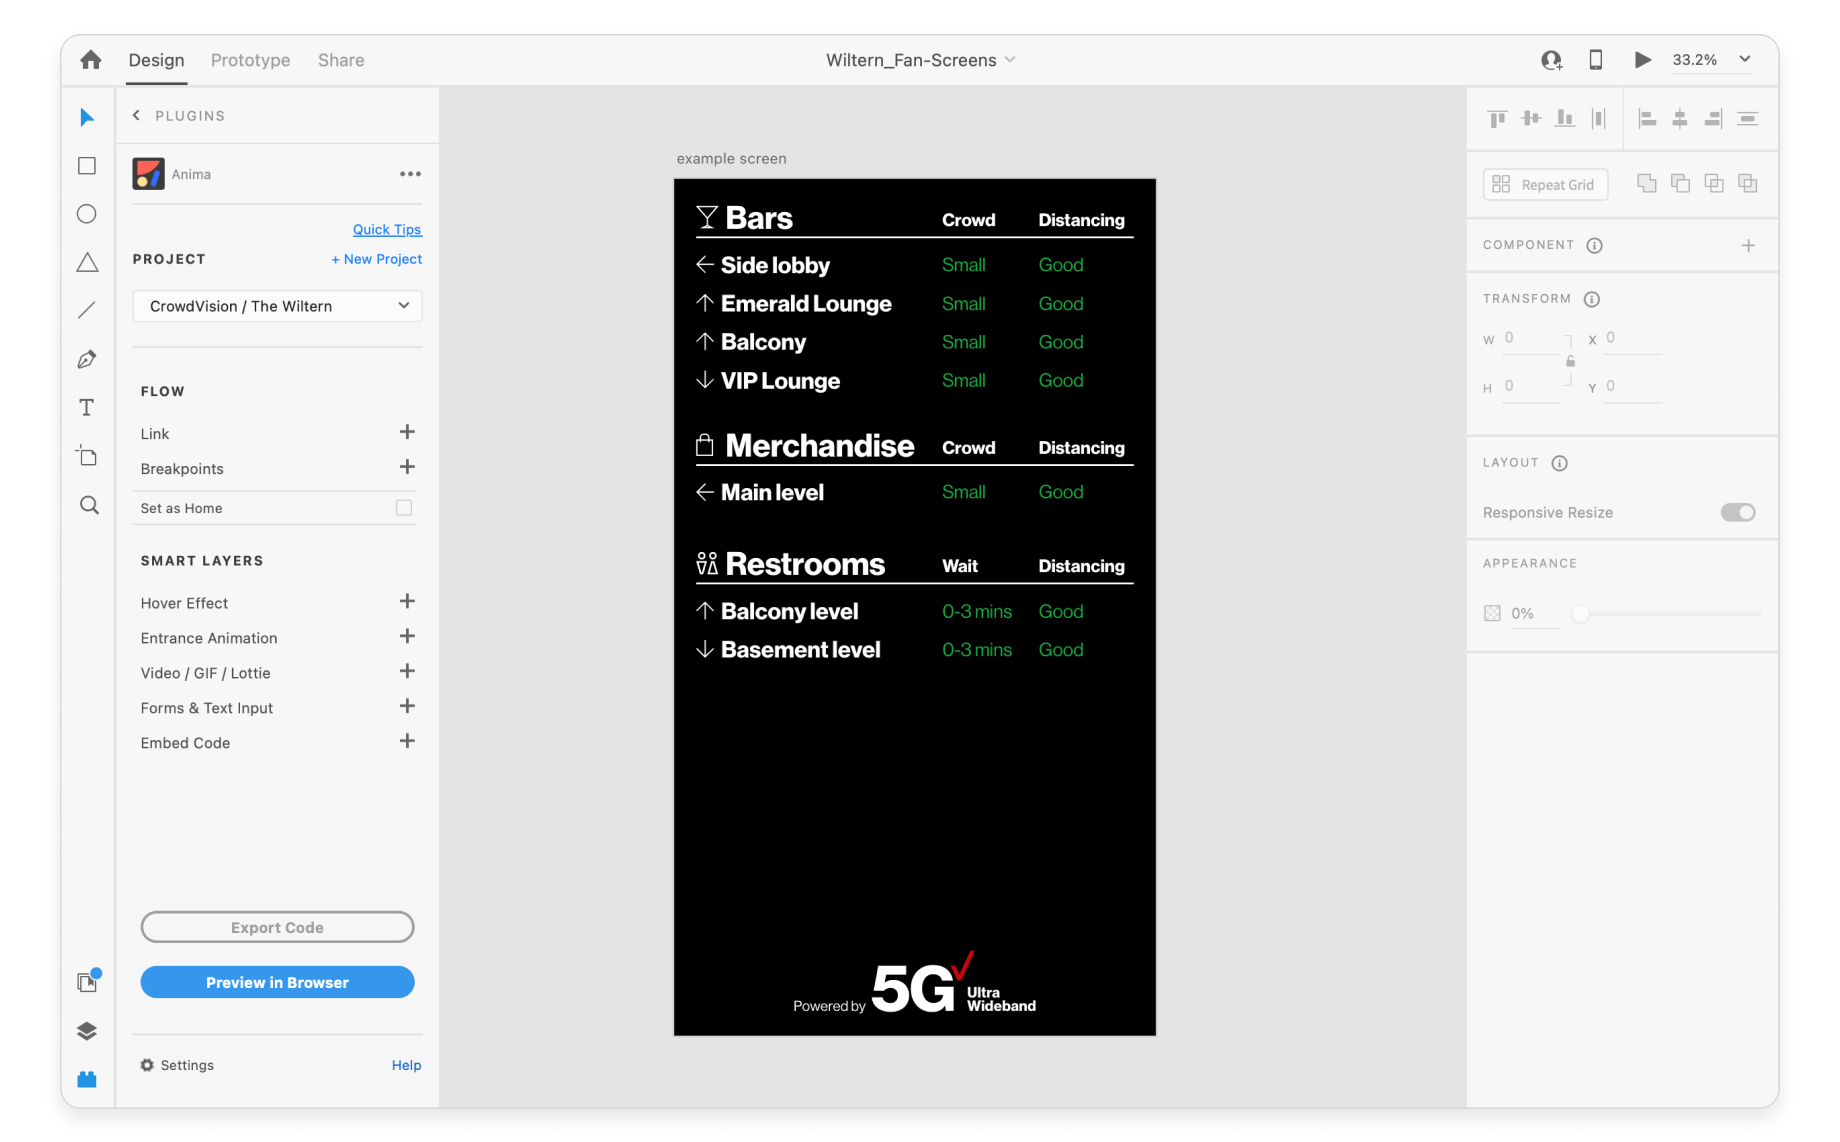Click the Preview in Browser button
Viewport: 1840px width, 1142px height.
pos(277,982)
